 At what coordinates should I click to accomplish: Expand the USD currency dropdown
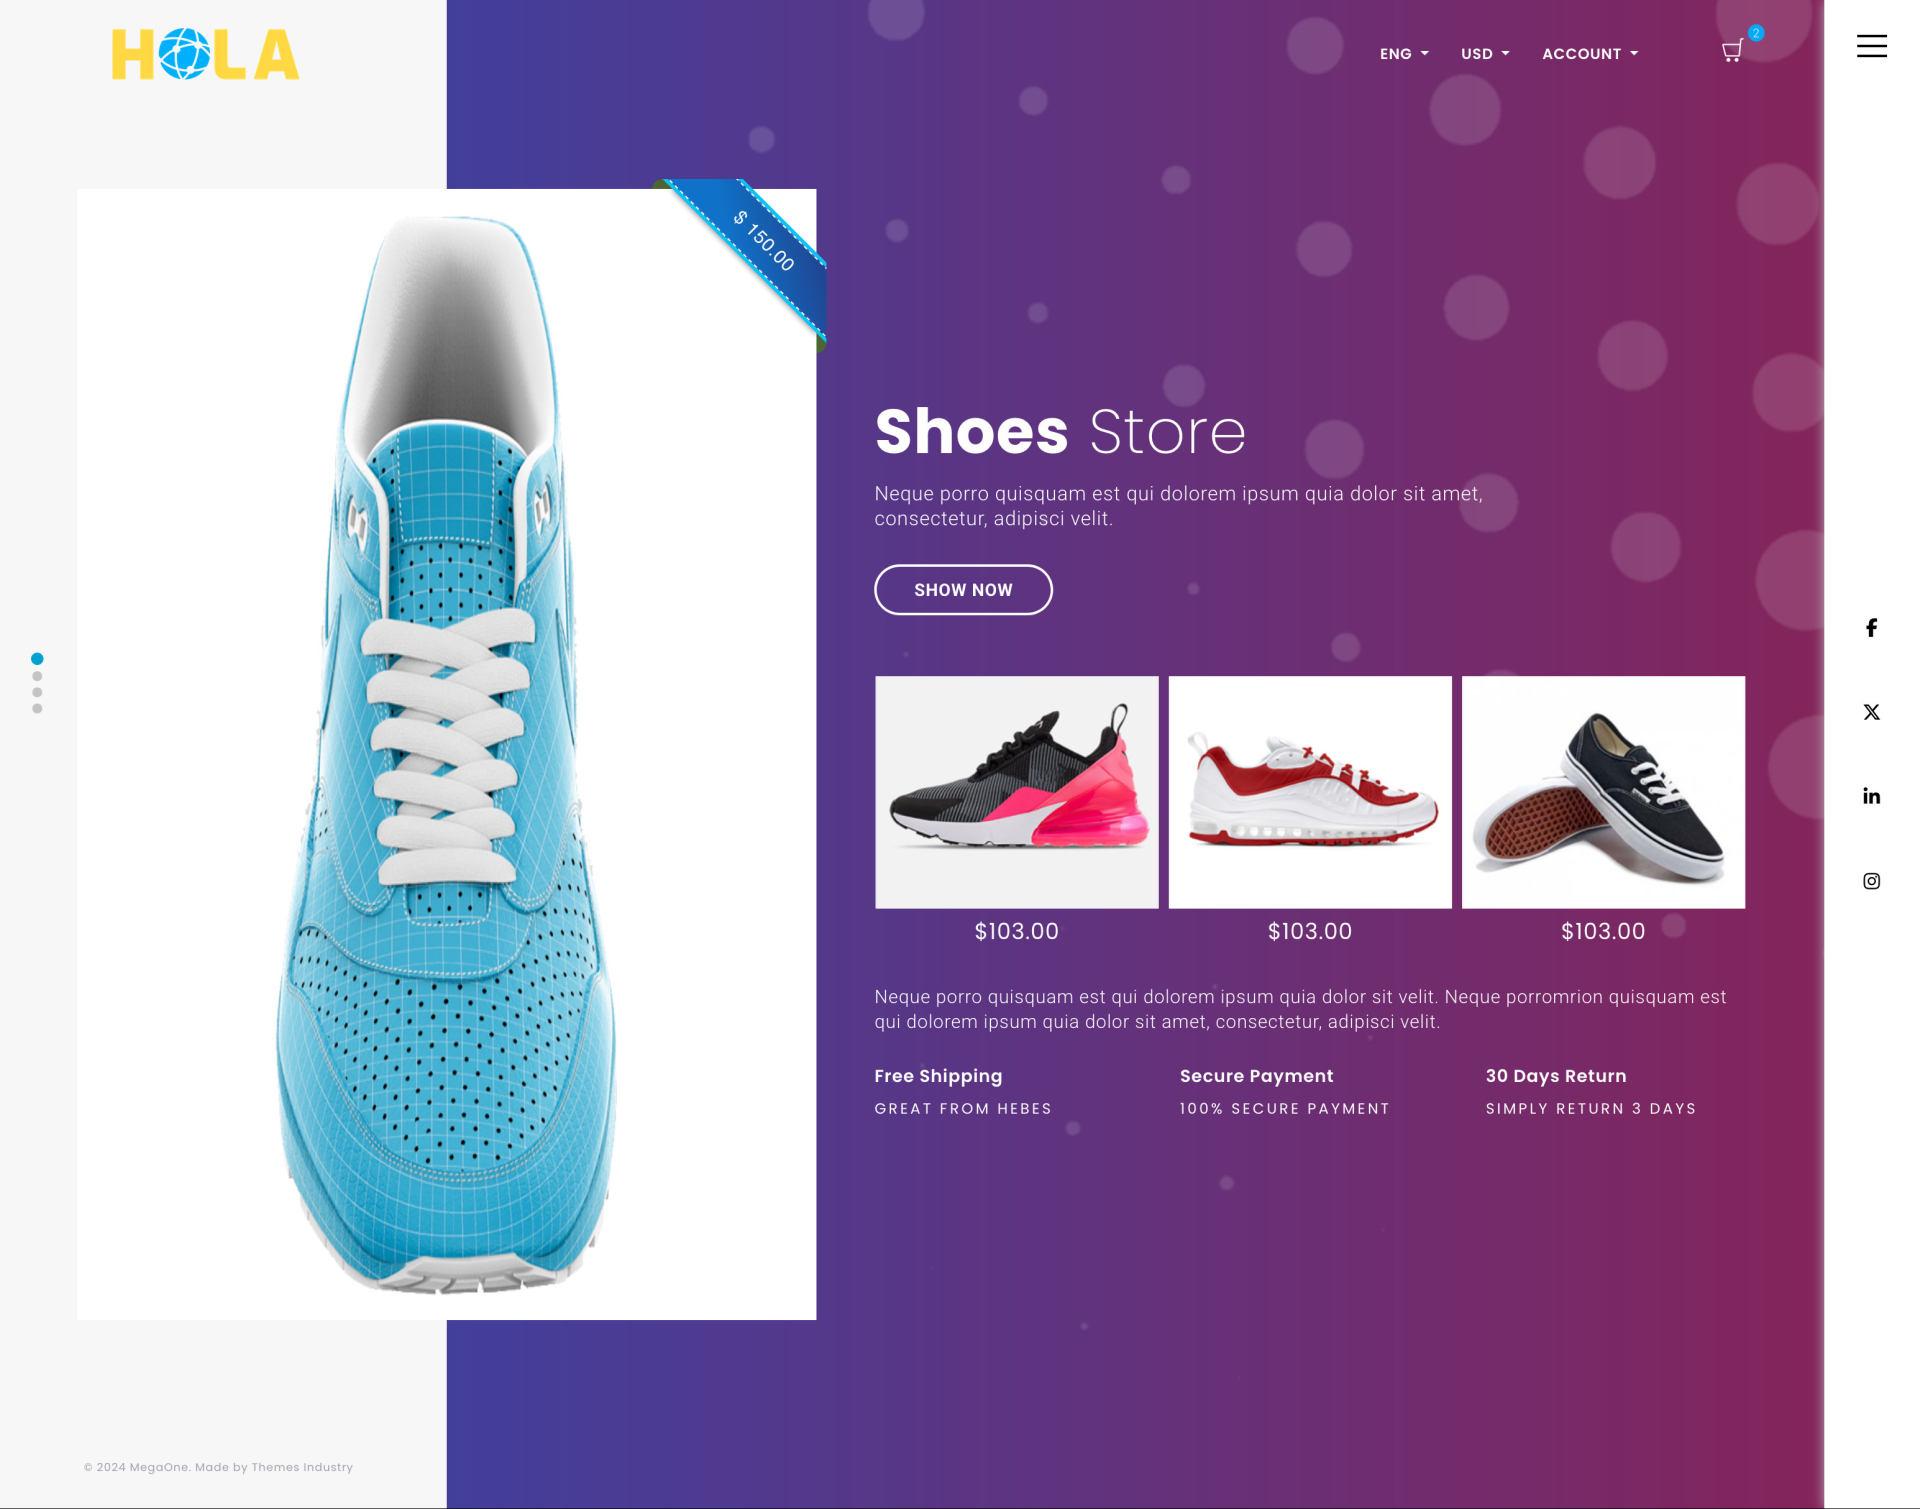pos(1485,54)
